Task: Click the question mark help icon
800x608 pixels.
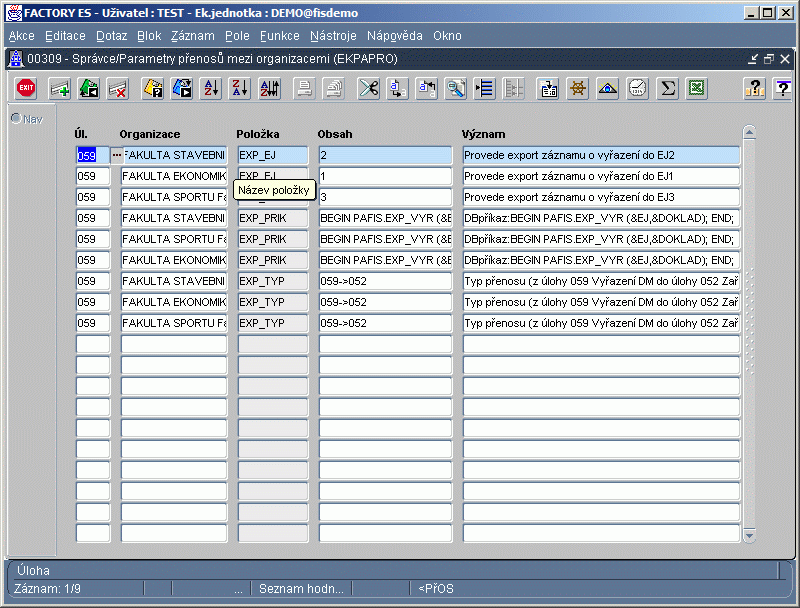Action: pos(783,88)
